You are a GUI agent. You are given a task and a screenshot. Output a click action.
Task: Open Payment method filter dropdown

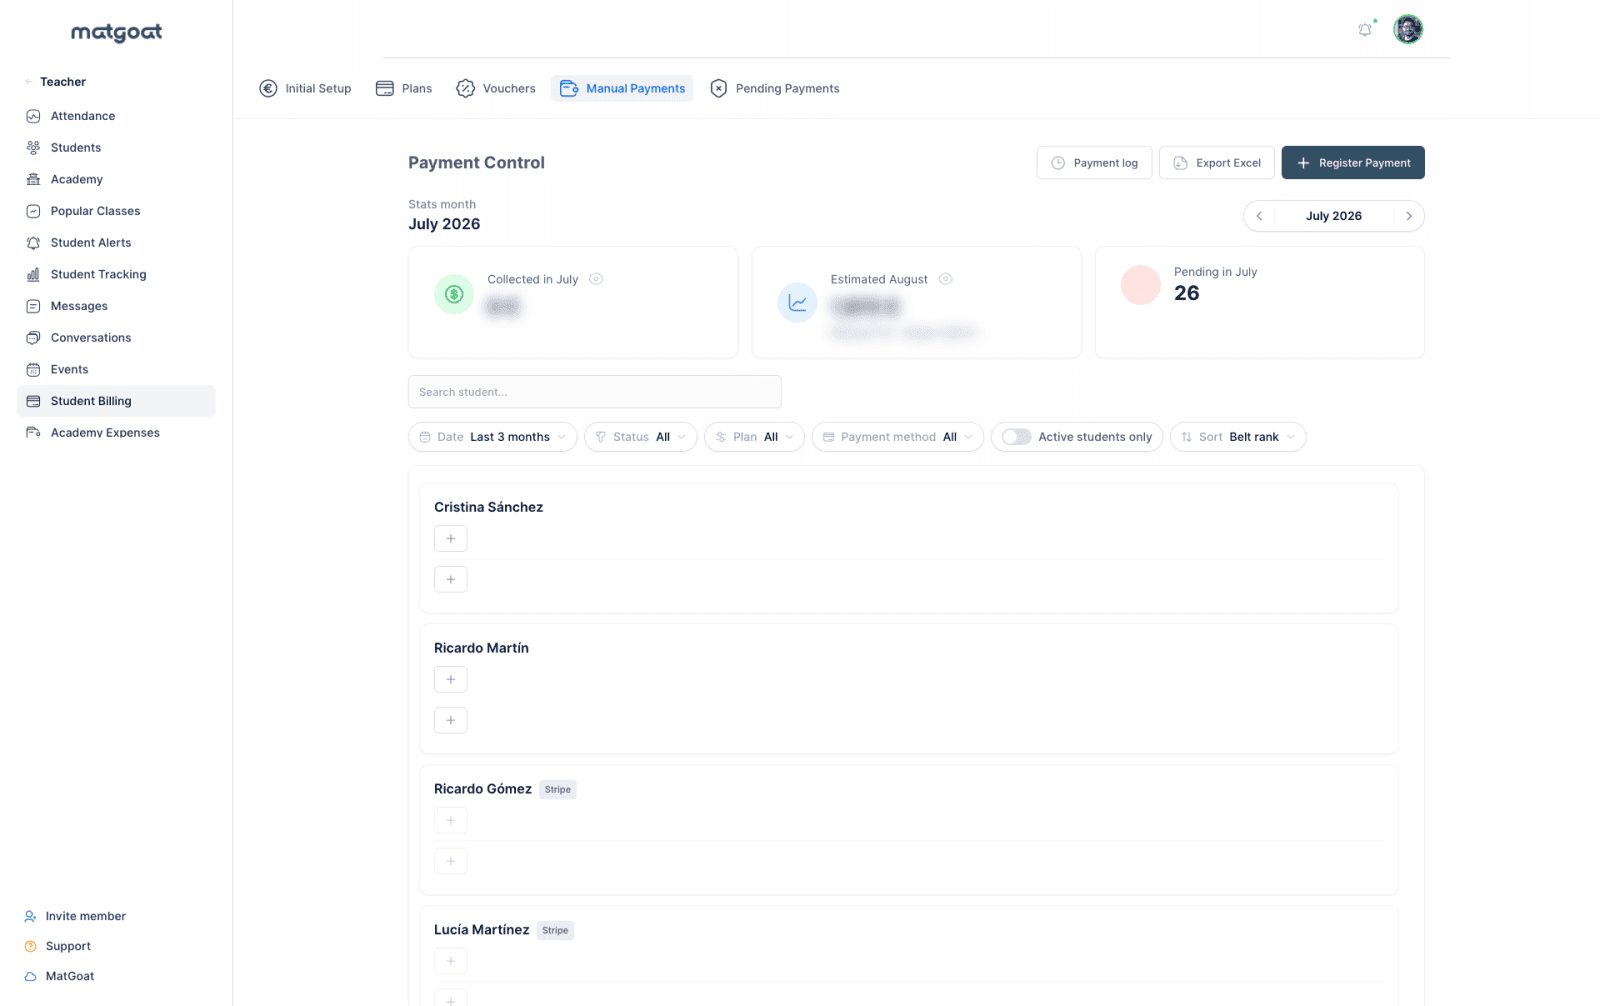(897, 437)
